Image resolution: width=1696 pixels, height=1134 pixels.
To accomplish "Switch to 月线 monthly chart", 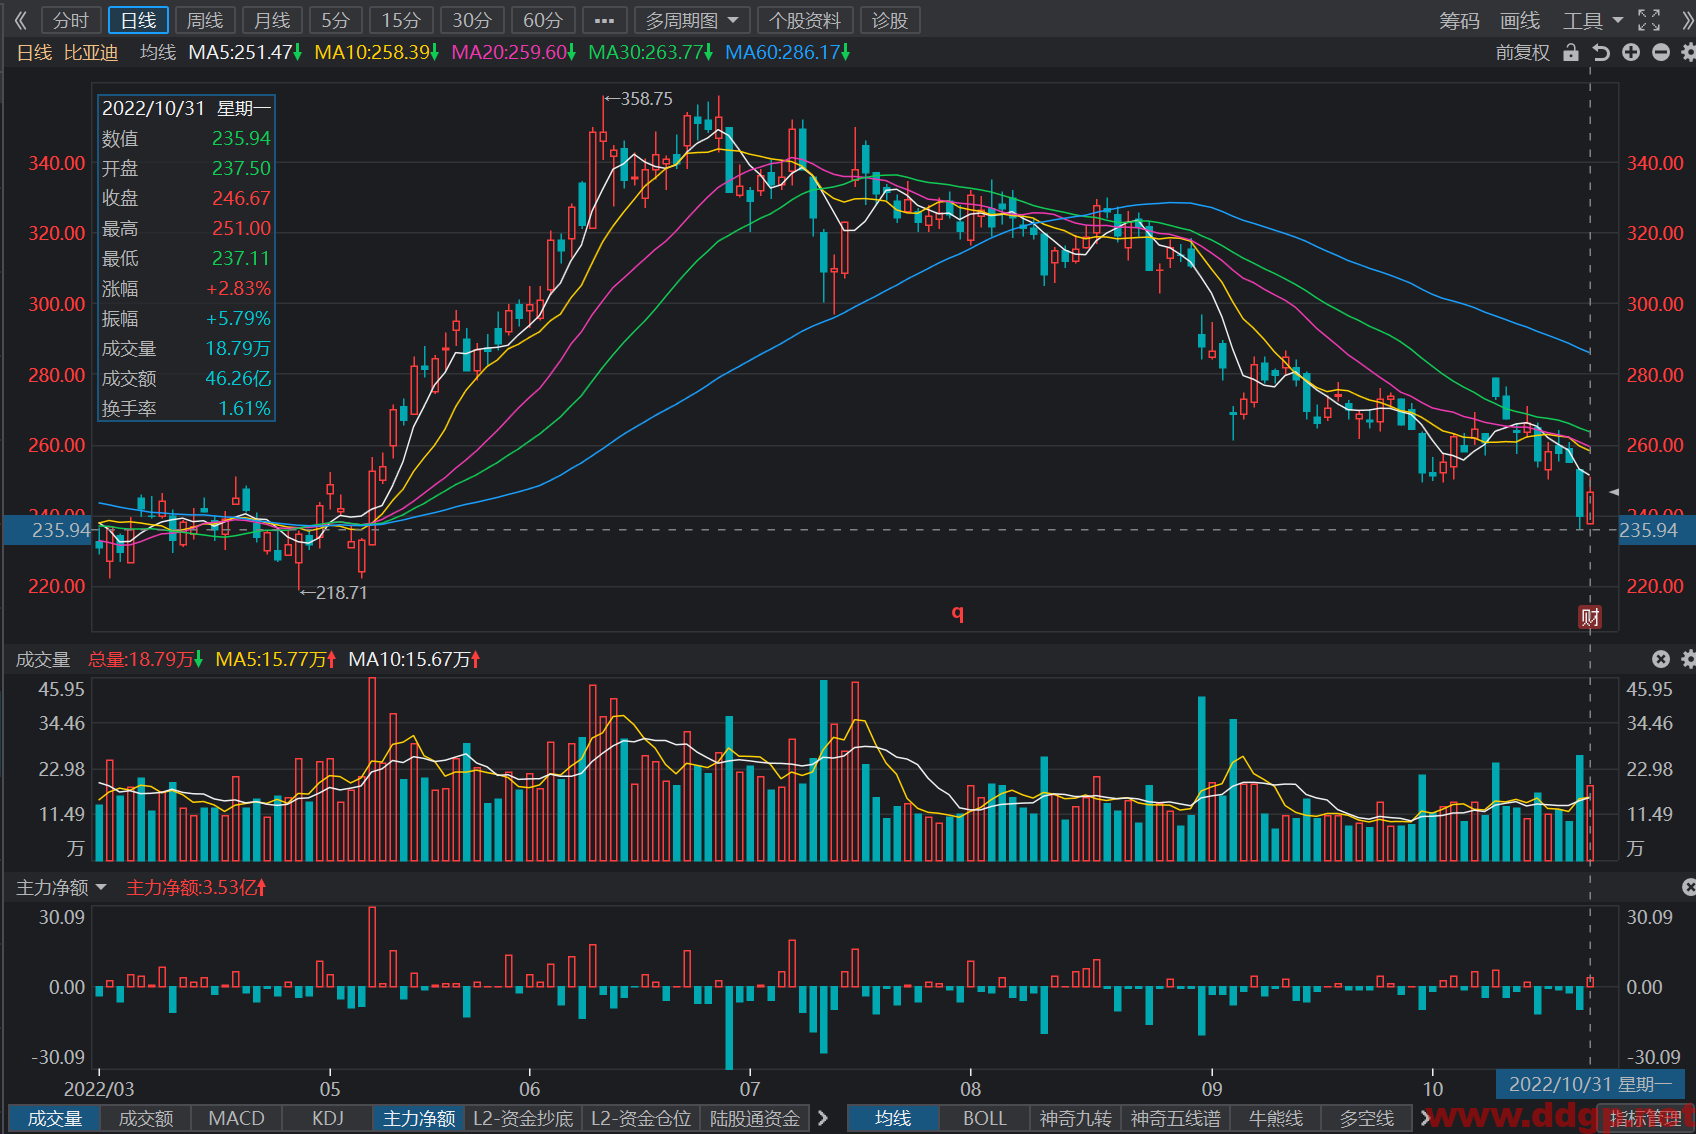I will 272,20.
